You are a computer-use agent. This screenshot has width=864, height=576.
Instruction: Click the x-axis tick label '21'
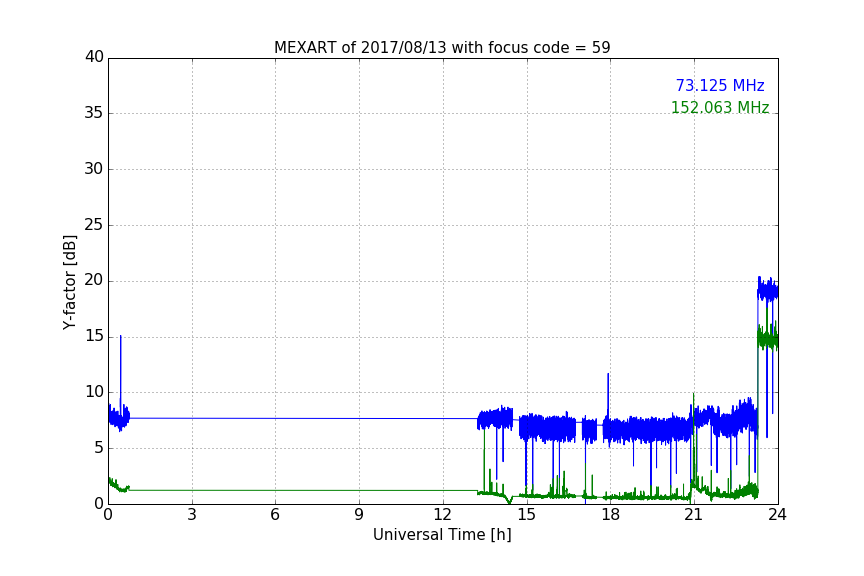pyautogui.click(x=694, y=515)
